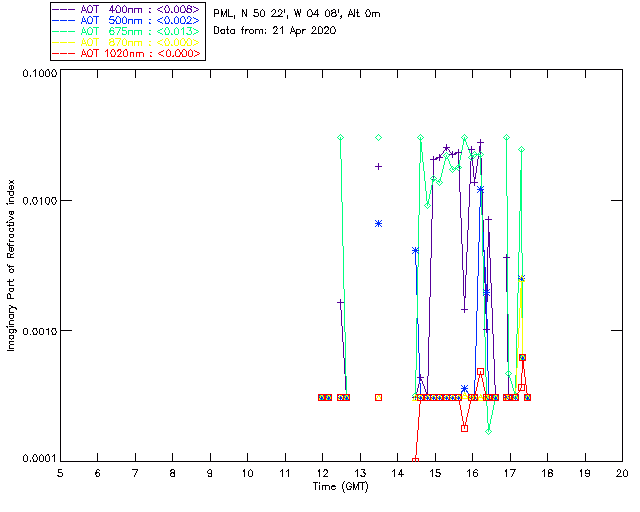Click the x-axis tick label 18

[x=547, y=473]
